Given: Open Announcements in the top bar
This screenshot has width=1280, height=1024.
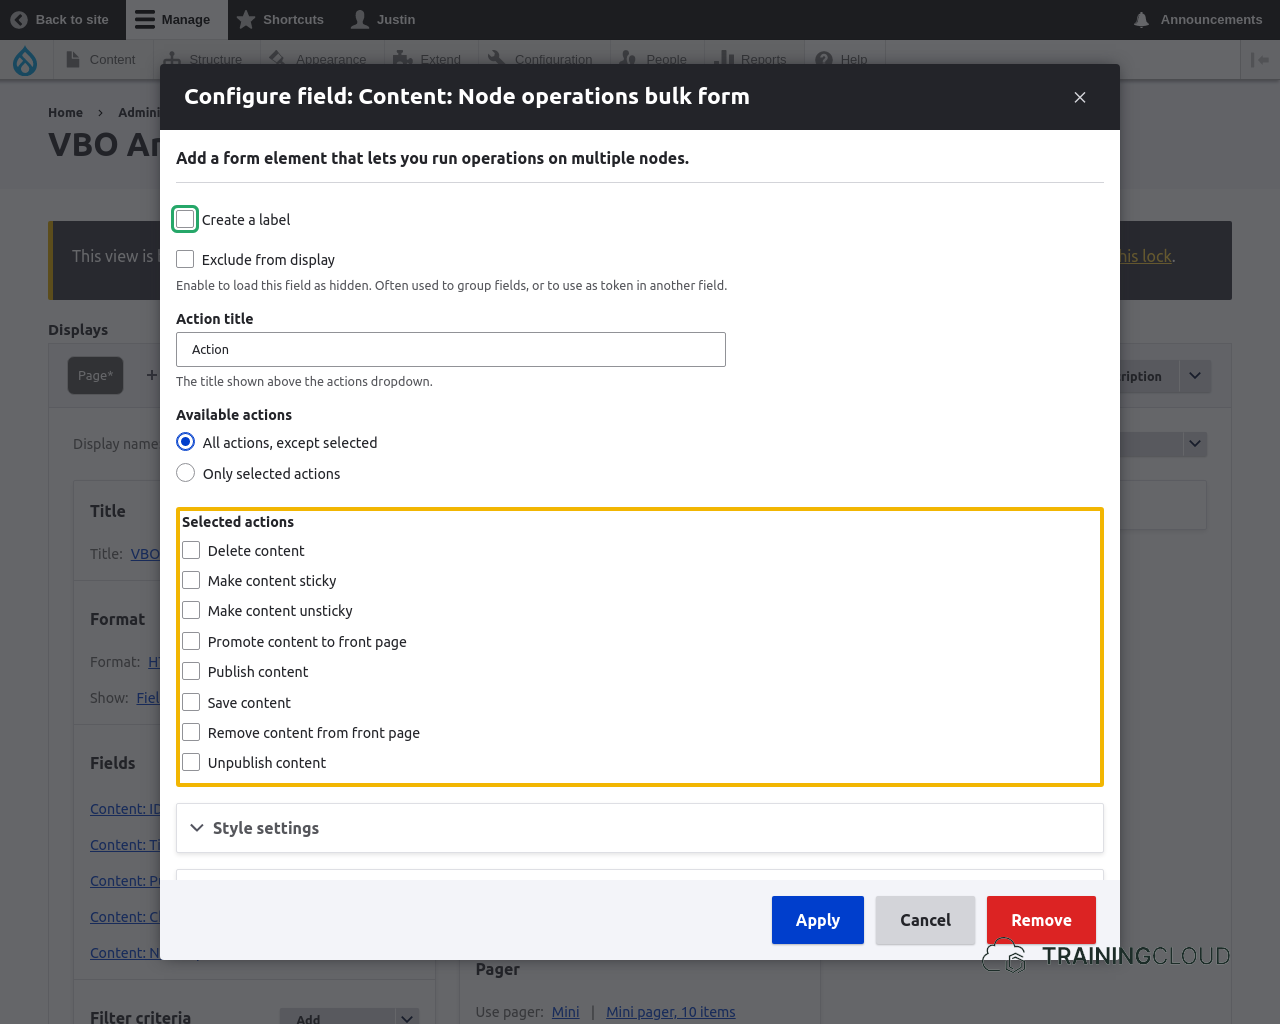Looking at the screenshot, I should [x=1198, y=19].
